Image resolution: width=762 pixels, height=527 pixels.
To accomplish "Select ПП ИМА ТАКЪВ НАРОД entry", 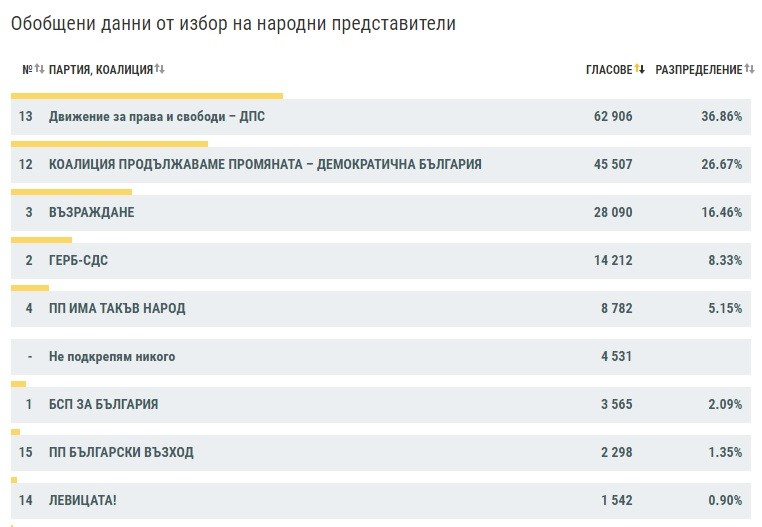I will (x=117, y=309).
